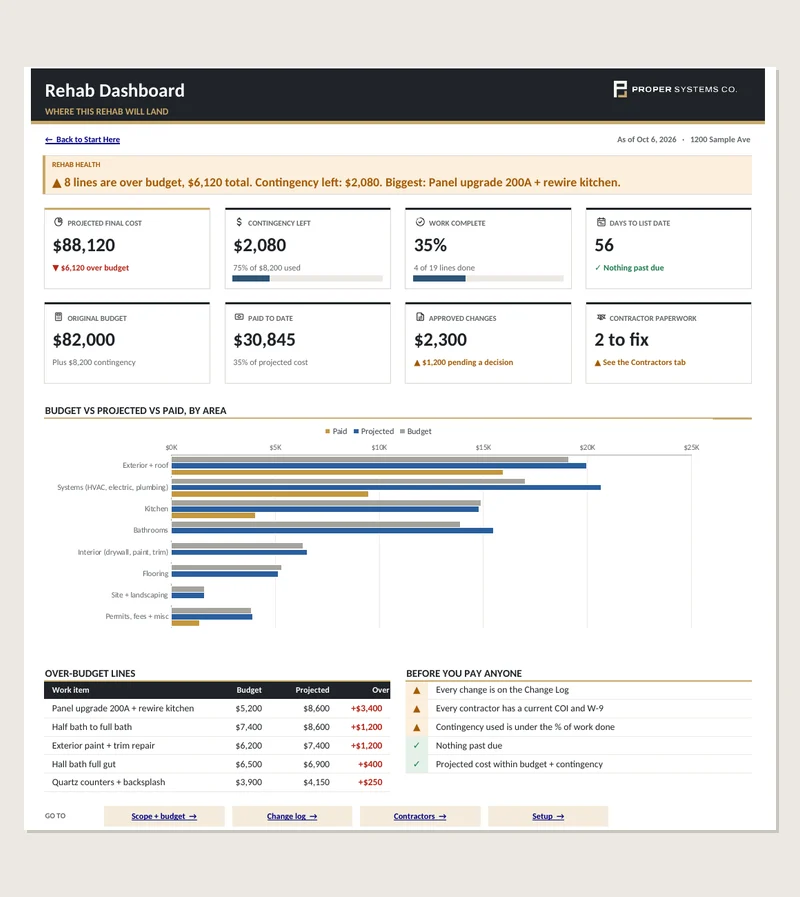Click warning triangle beside $1,200 pending a decision
The width and height of the screenshot is (800, 897).
pyautogui.click(x=417, y=363)
